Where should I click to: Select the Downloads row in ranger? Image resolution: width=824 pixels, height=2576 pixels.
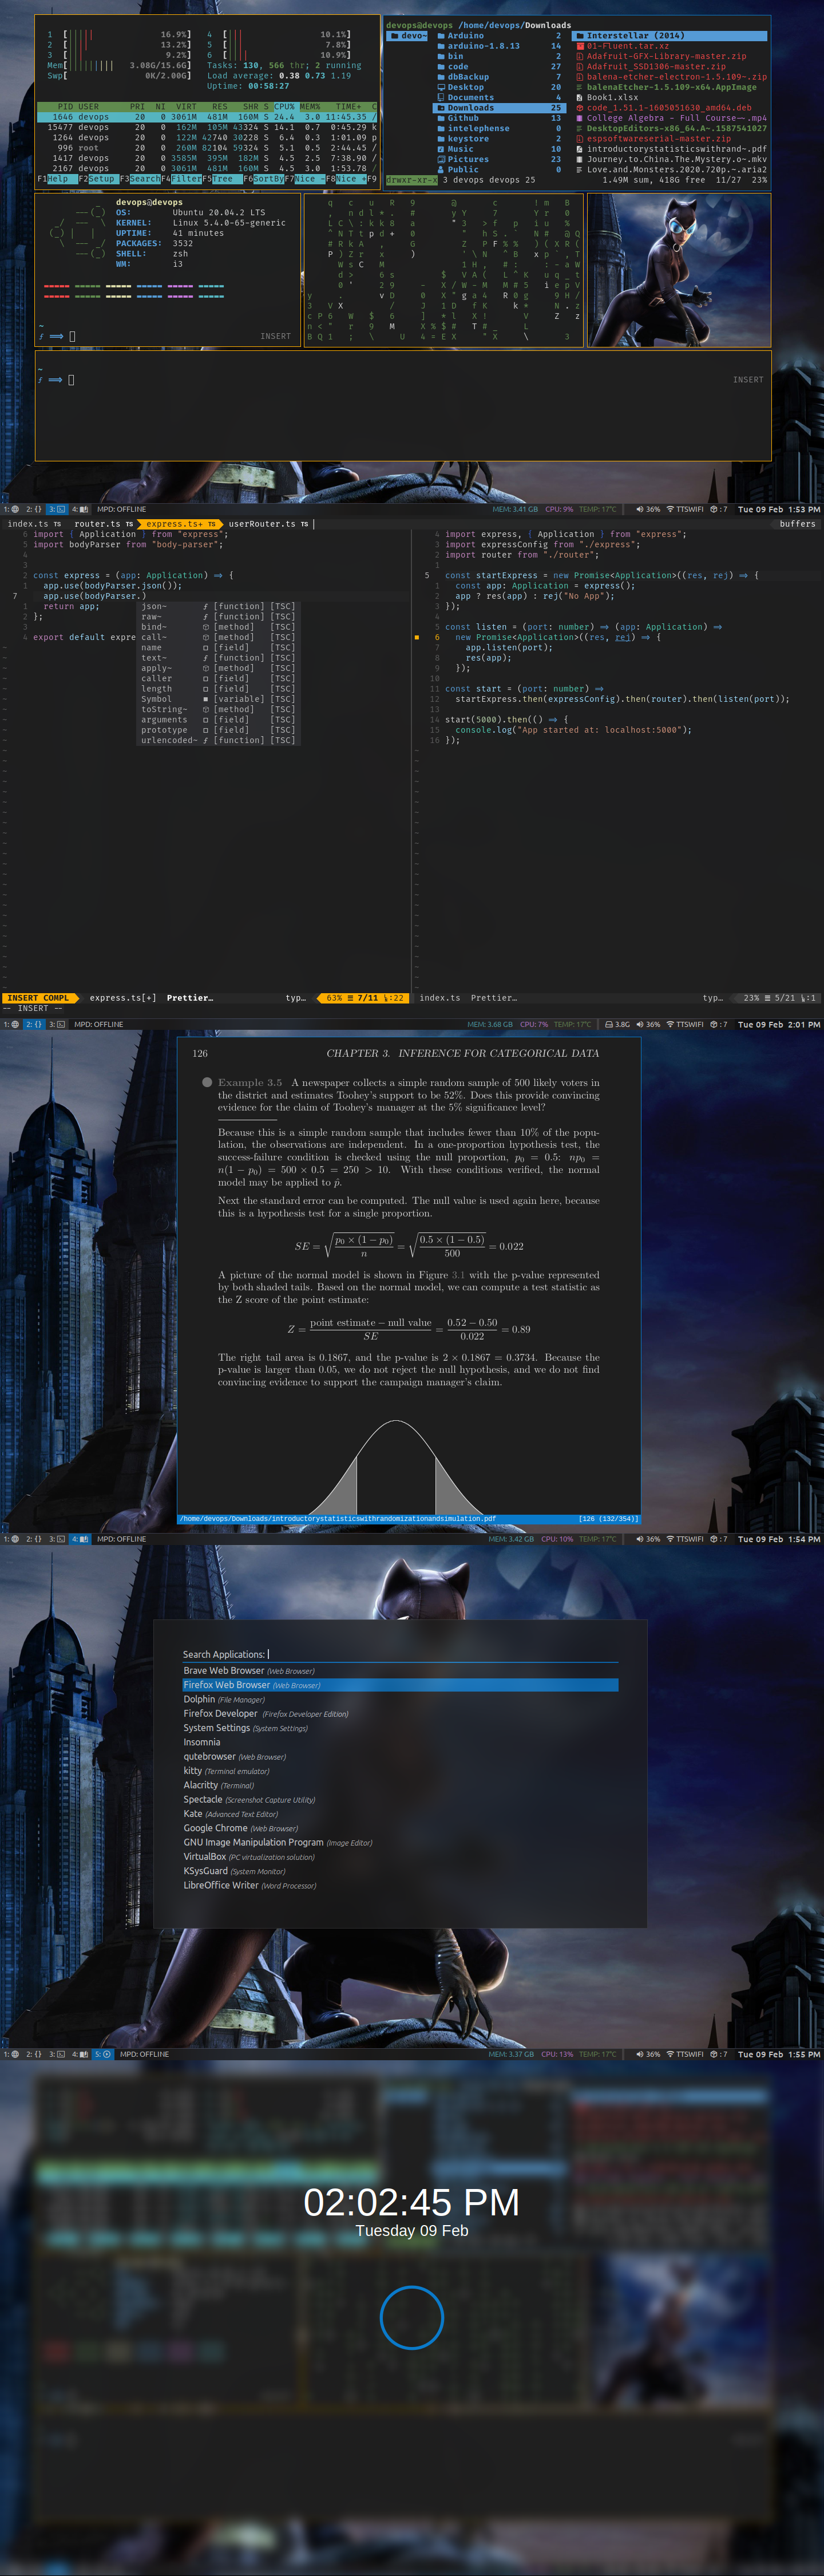500,108
